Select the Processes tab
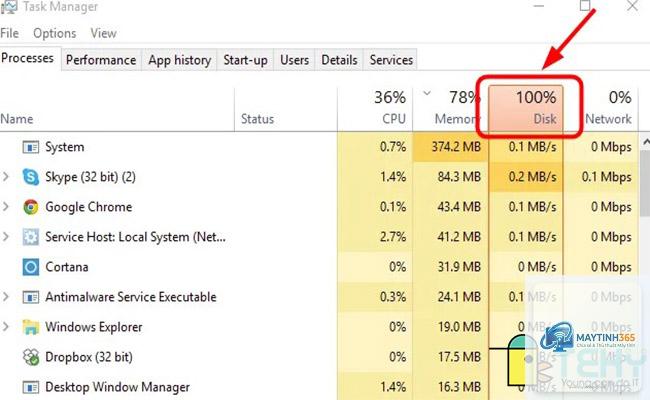Image resolution: width=650 pixels, height=400 pixels. (x=27, y=58)
